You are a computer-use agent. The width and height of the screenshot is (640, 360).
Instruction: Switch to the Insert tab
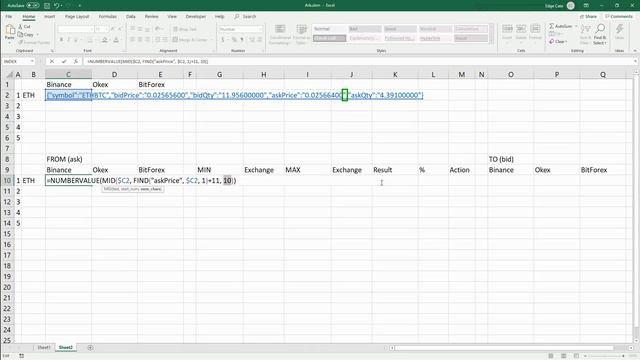pyautogui.click(x=49, y=16)
